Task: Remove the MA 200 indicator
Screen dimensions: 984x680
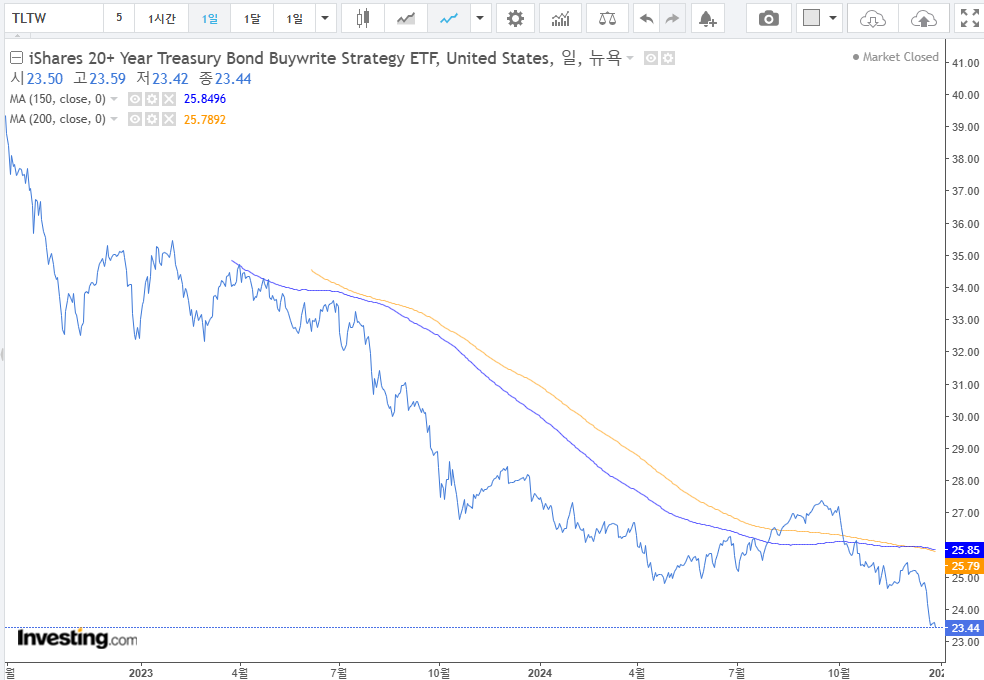Action: [x=169, y=119]
